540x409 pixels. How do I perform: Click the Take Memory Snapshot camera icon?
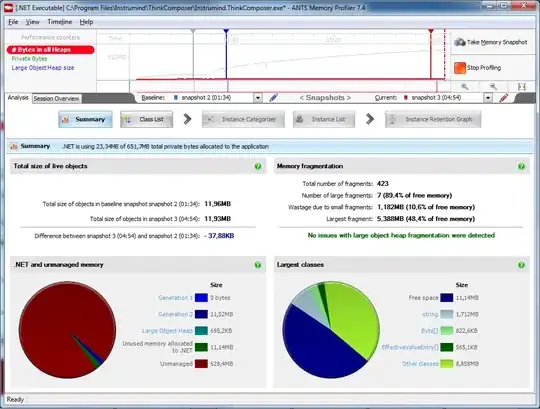pos(460,42)
